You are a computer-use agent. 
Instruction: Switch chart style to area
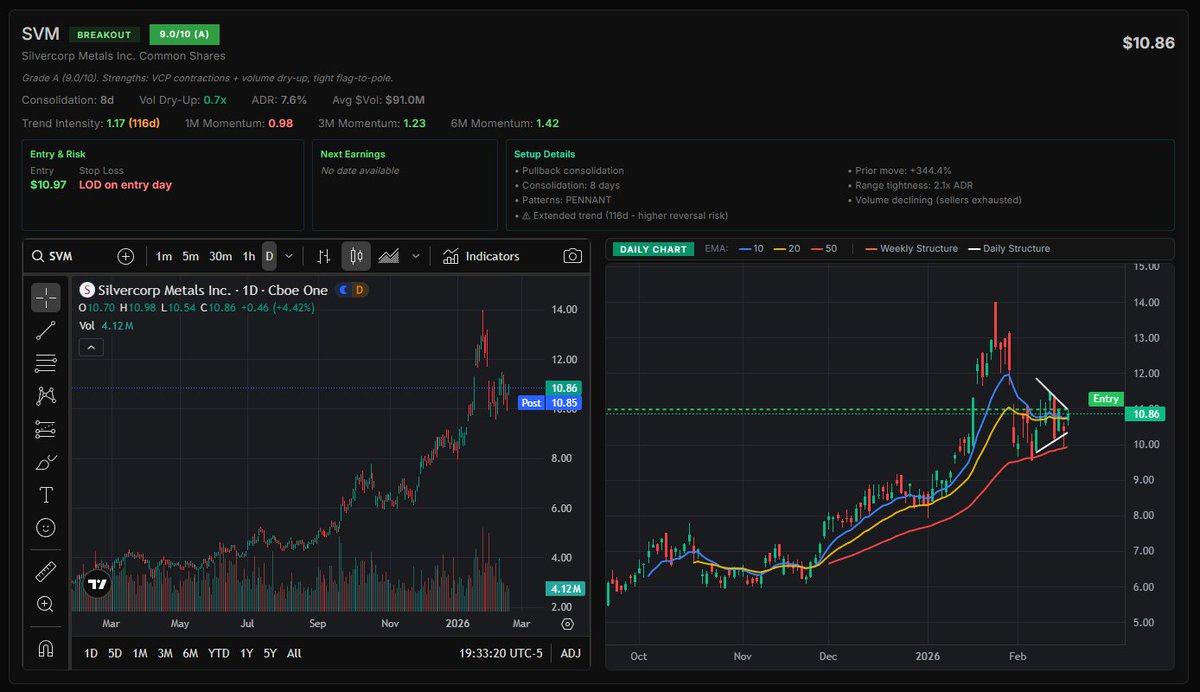click(390, 256)
